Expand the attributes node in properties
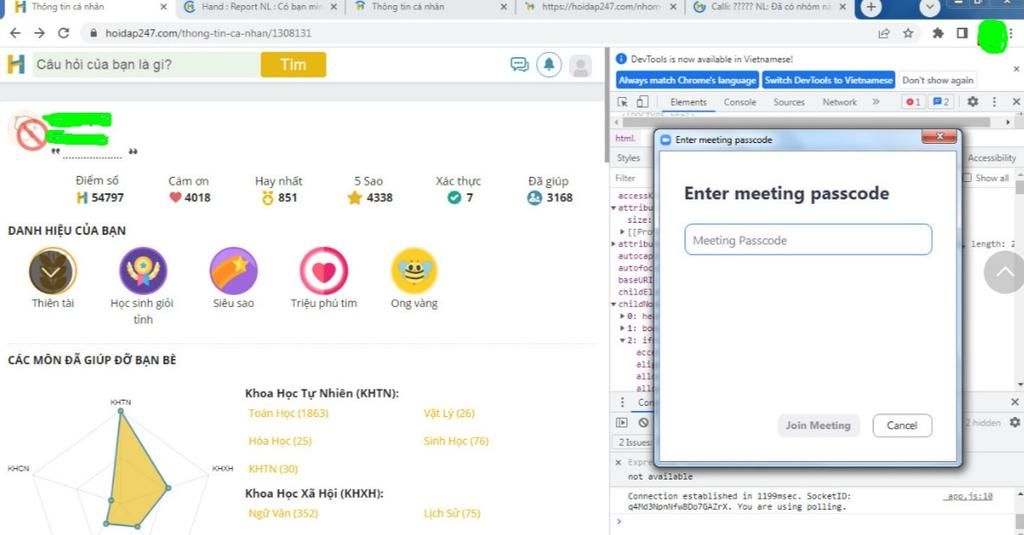This screenshot has width=1024, height=535. pos(614,244)
